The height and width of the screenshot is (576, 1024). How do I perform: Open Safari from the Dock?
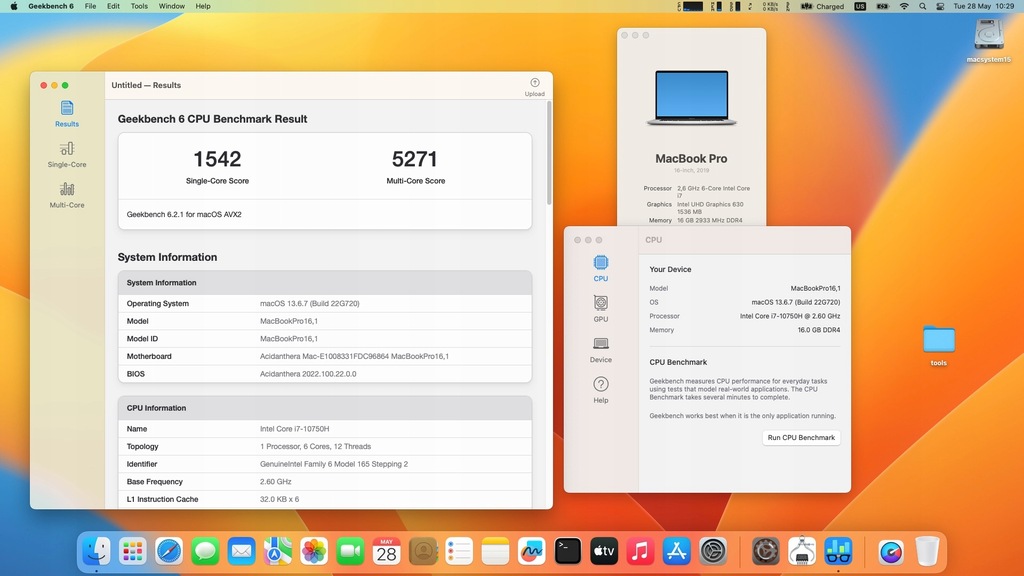169,551
